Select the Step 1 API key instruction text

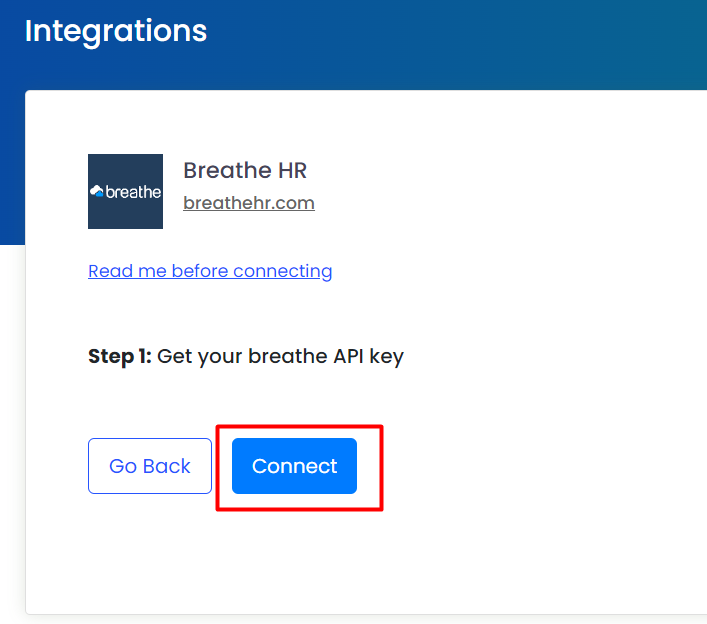246,357
